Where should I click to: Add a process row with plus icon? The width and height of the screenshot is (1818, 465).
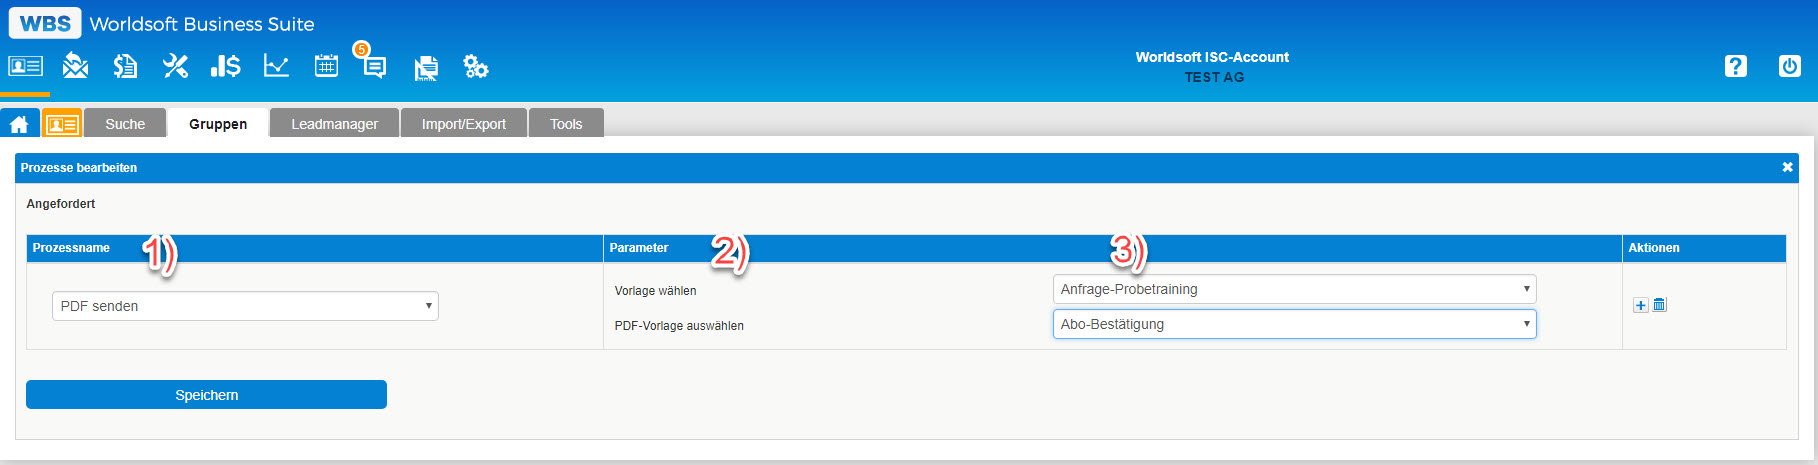[x=1640, y=305]
